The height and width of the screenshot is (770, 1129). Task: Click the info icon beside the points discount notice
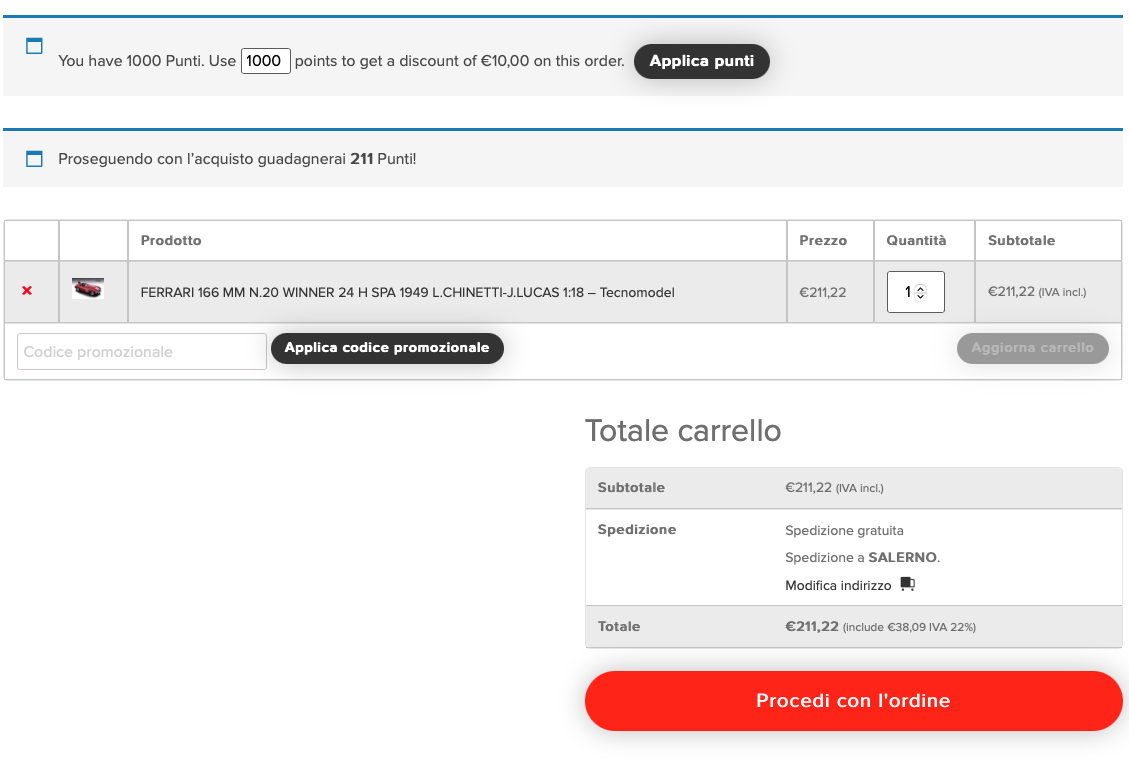(34, 46)
